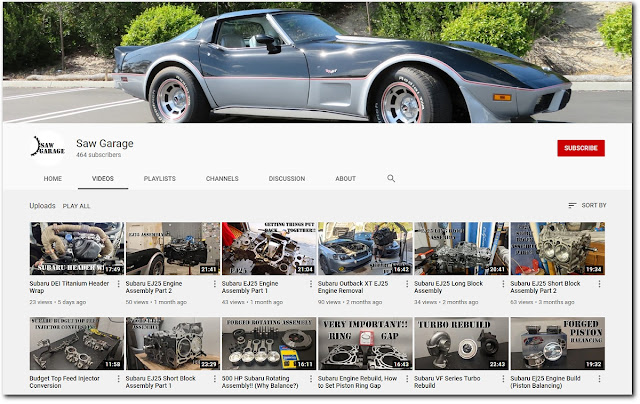
Task: Open options menu for EJ25 Engine Assembly Part 1
Action: pos(311,284)
